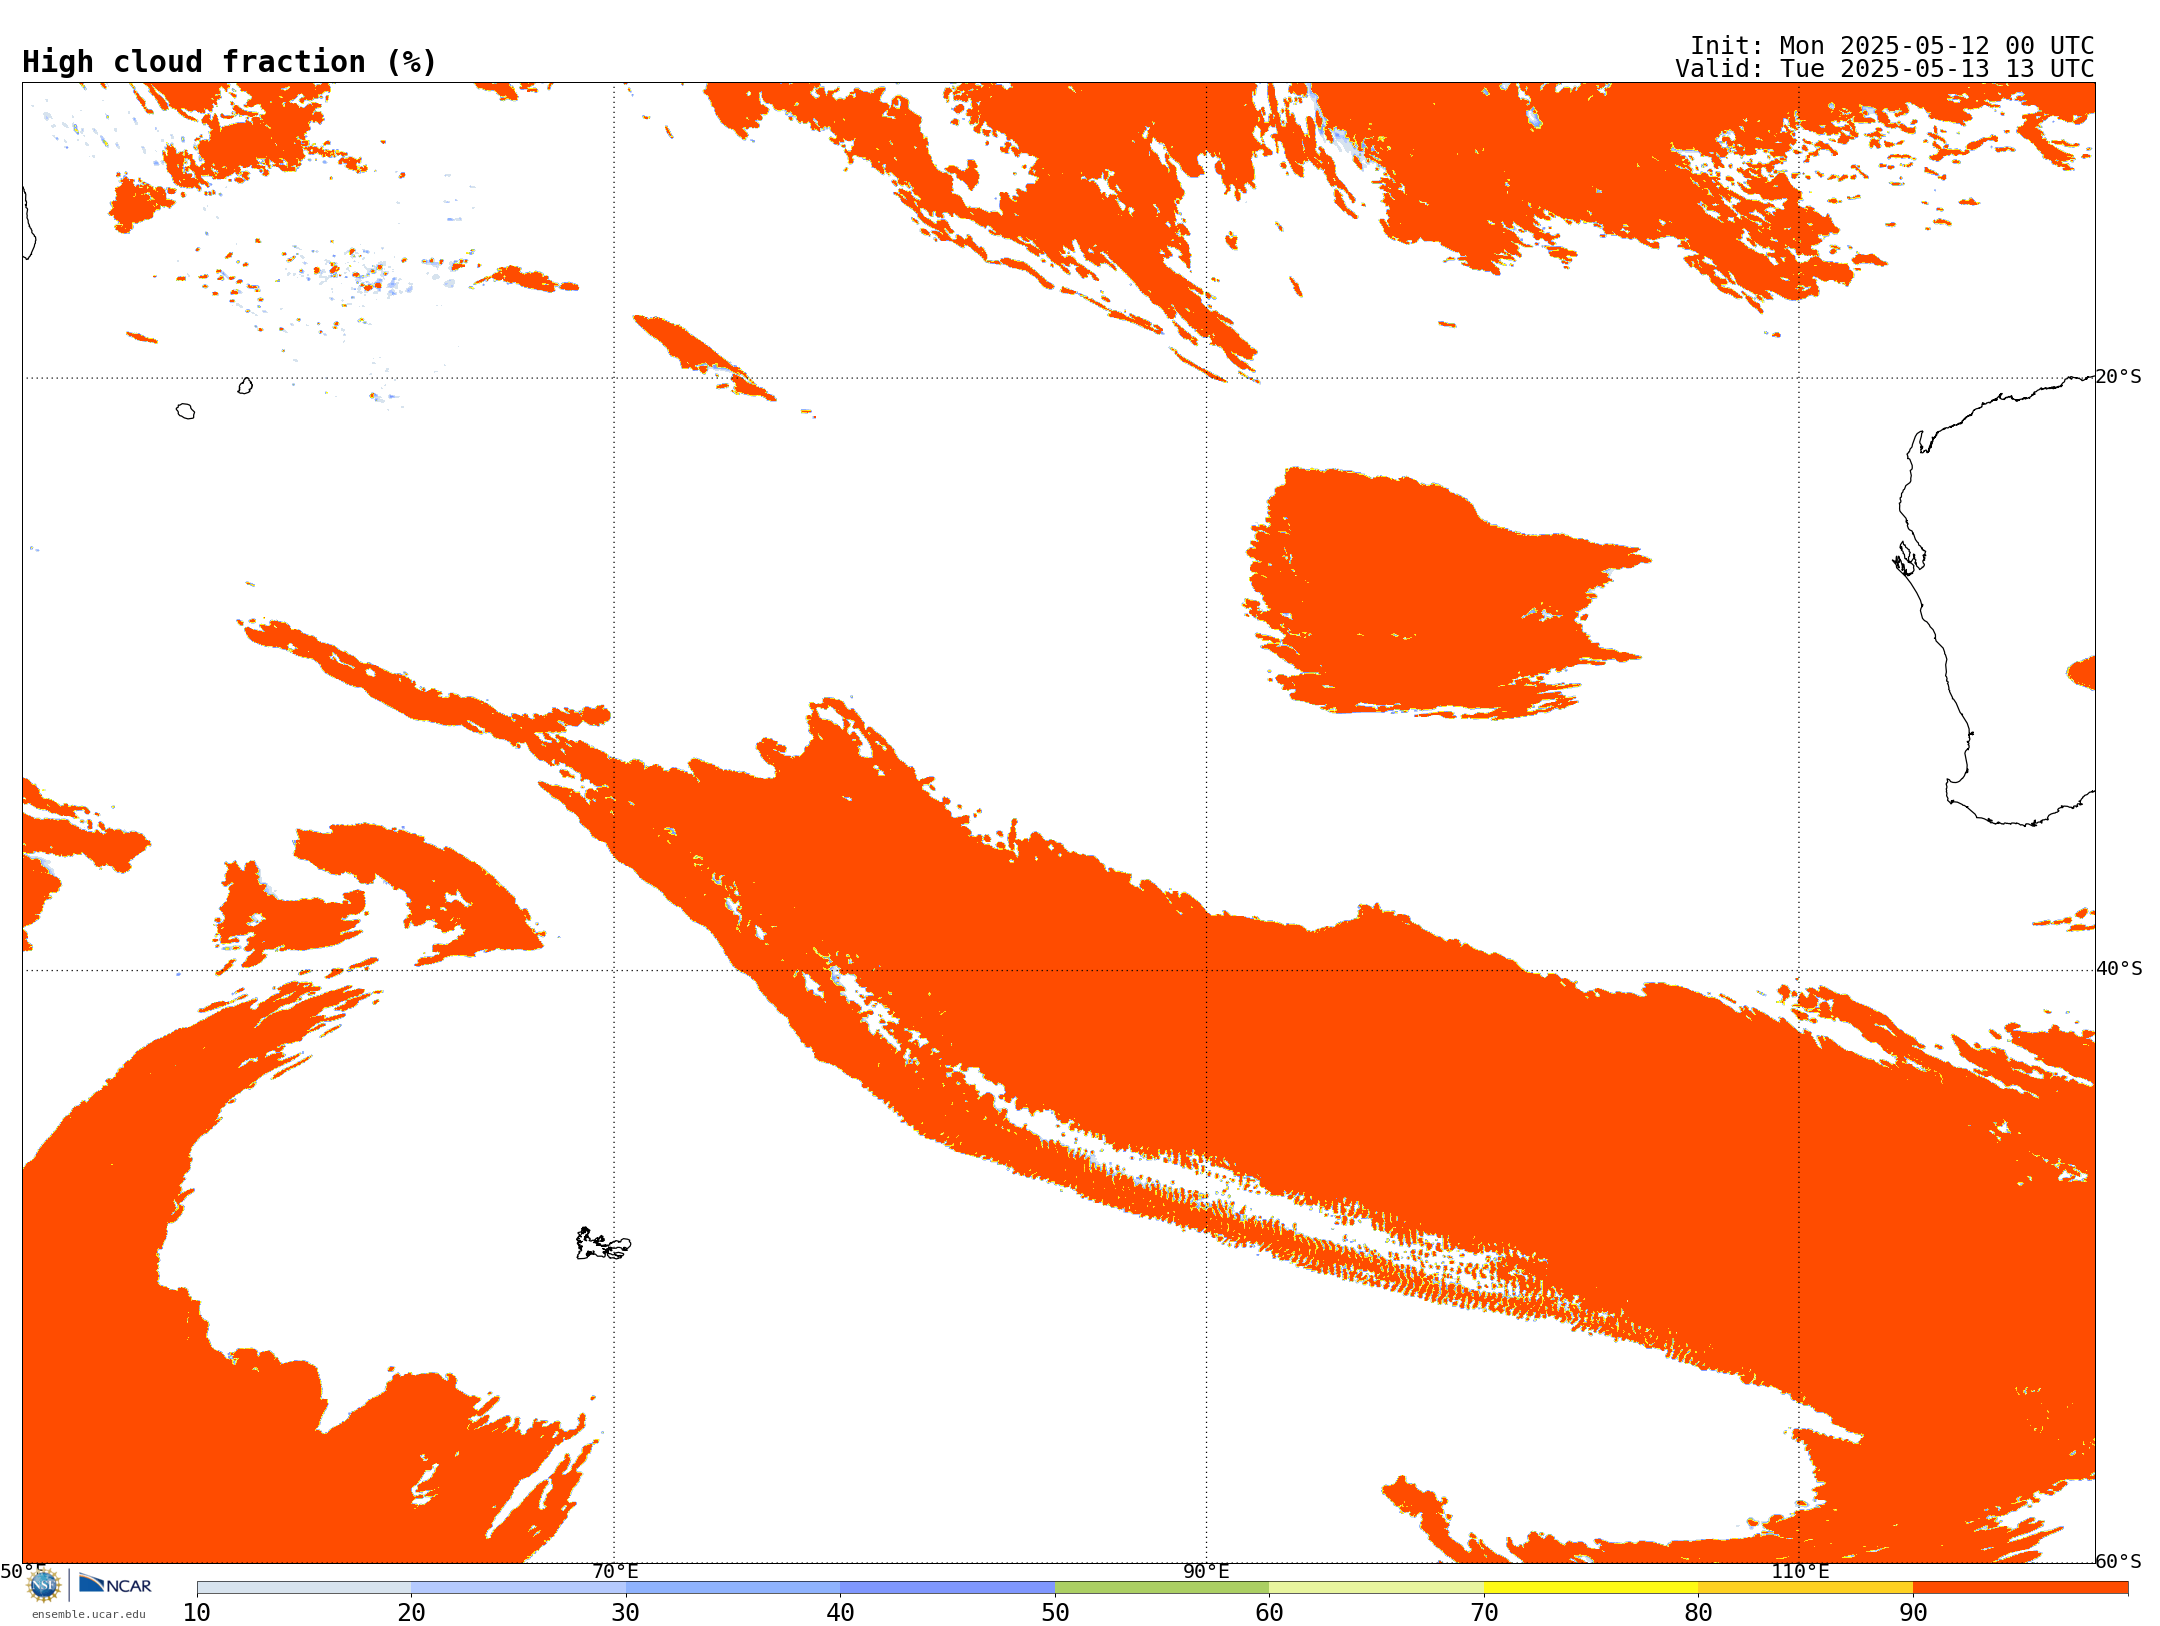This screenshot has width=2160, height=1626.
Task: Click the ensemble.ucar.edu text
Action: point(88,1614)
